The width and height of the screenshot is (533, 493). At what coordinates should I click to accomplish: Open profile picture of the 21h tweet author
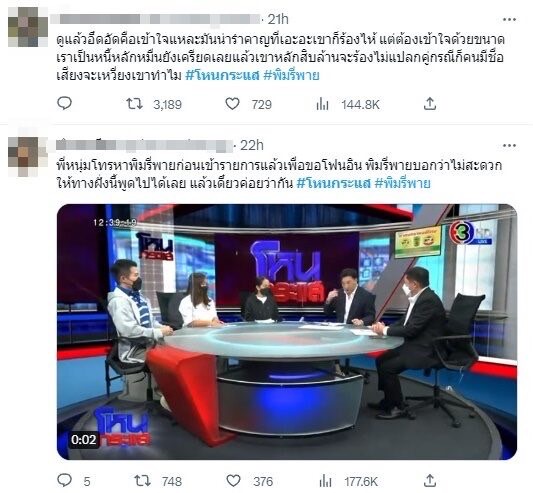pyautogui.click(x=28, y=27)
